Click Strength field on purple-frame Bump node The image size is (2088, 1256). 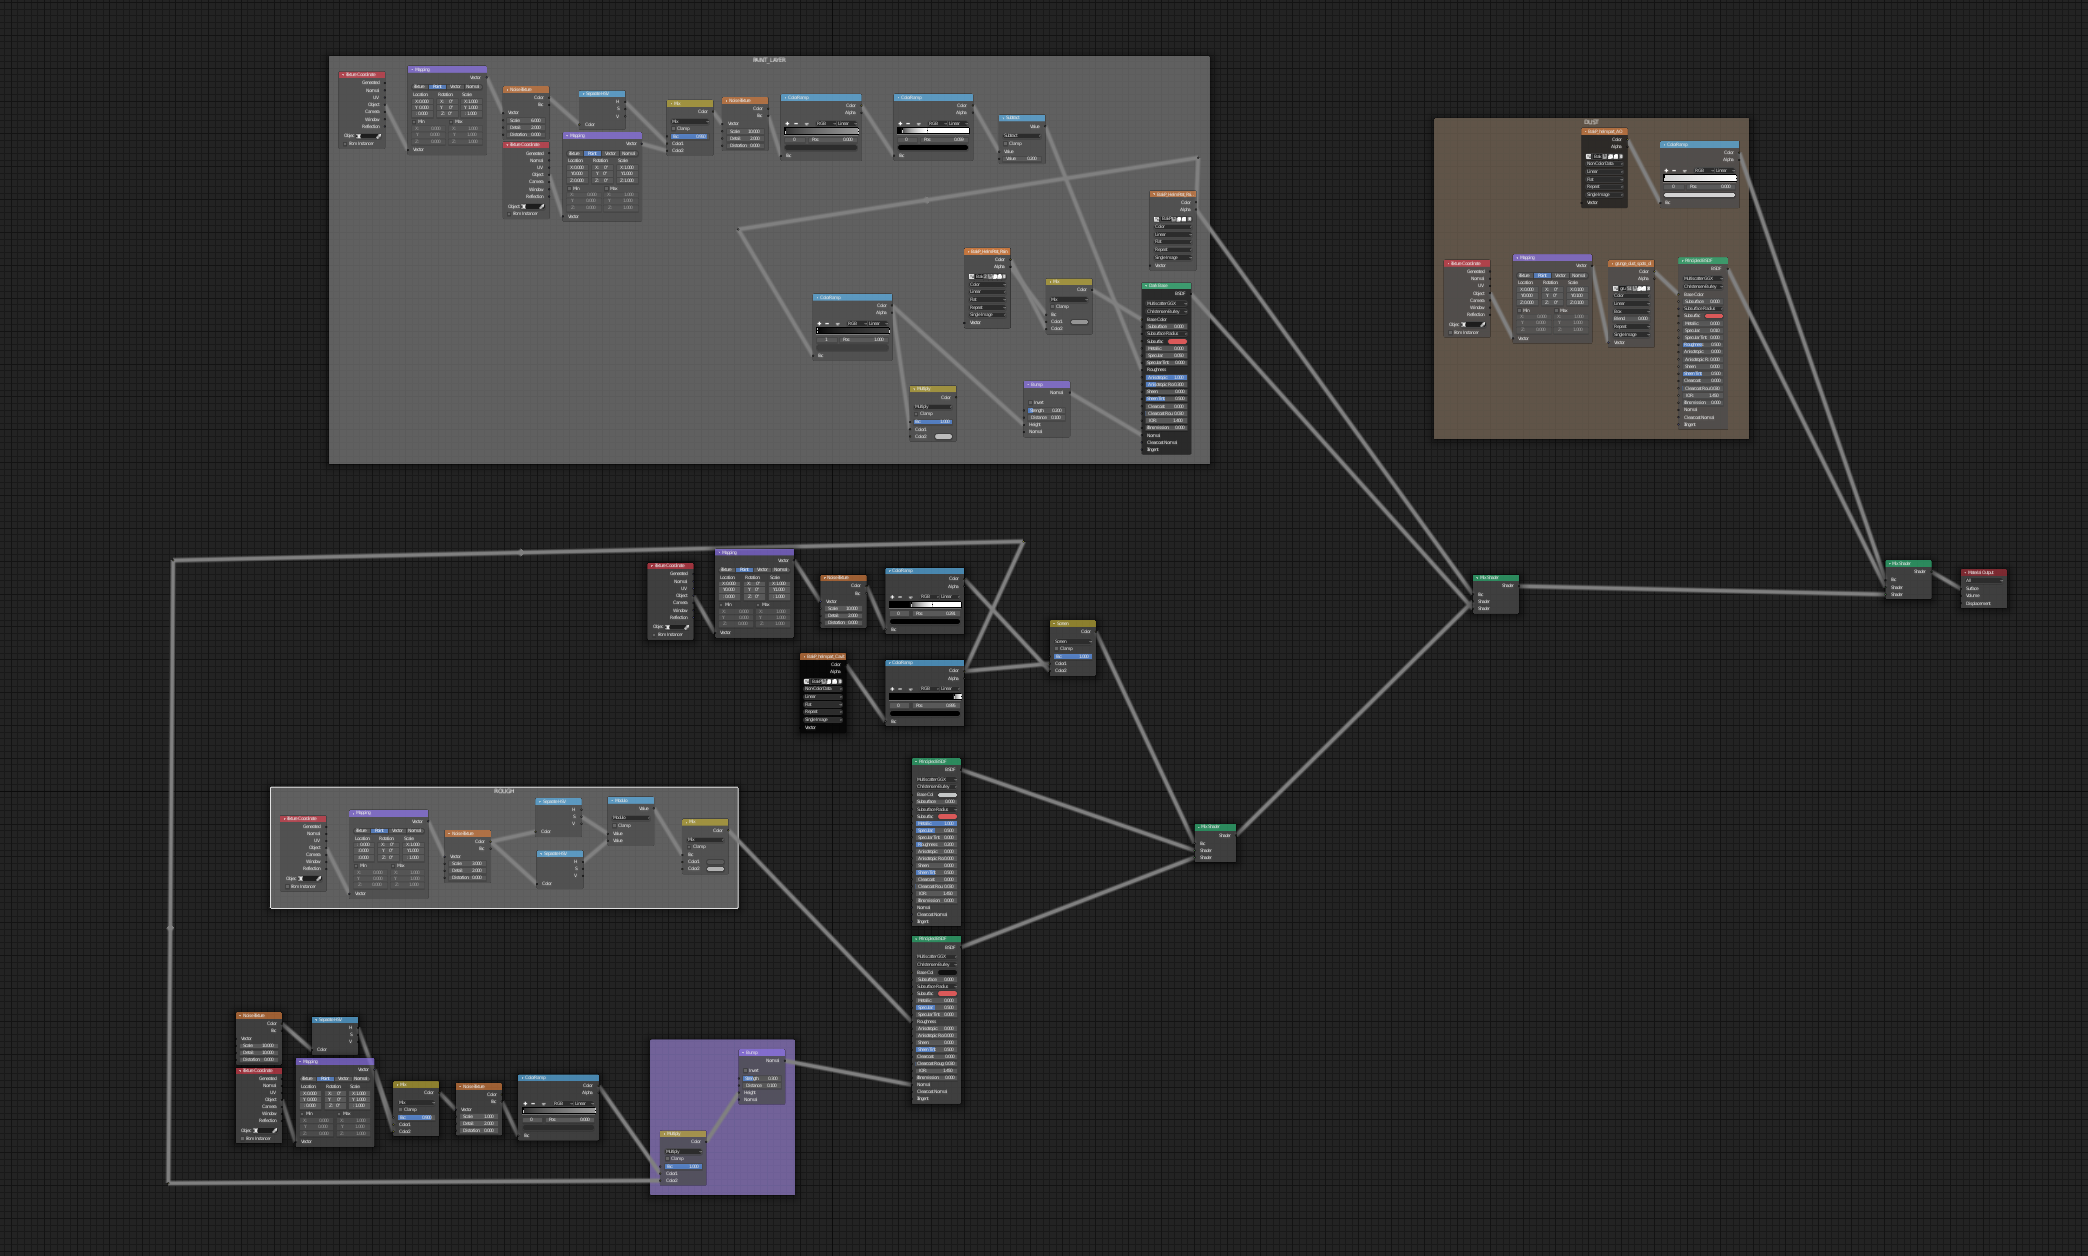762,1078
